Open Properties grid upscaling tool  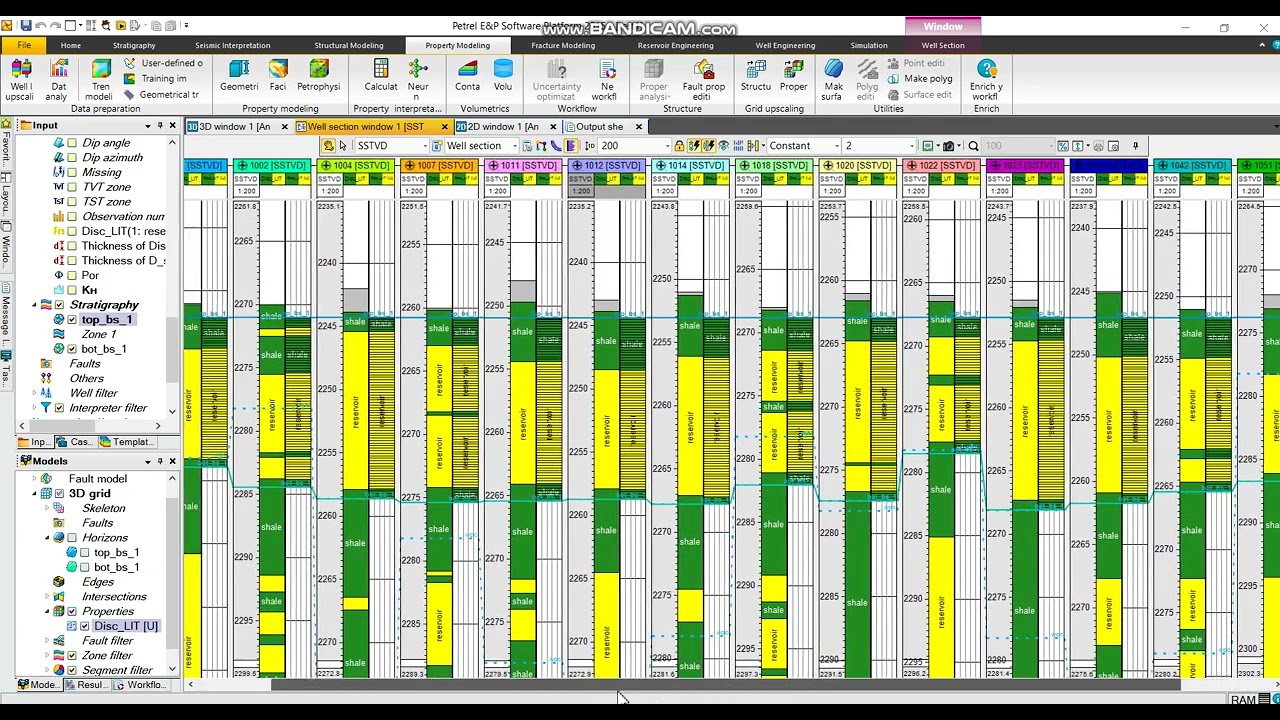click(x=794, y=75)
